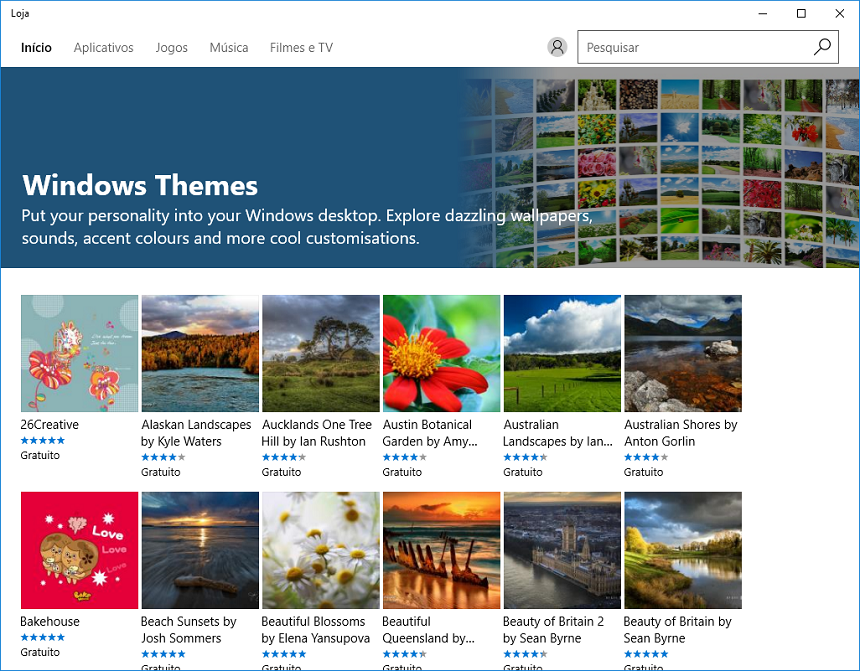
Task: Open Beautiful Blossoms daisy thumbnail
Action: pyautogui.click(x=321, y=550)
